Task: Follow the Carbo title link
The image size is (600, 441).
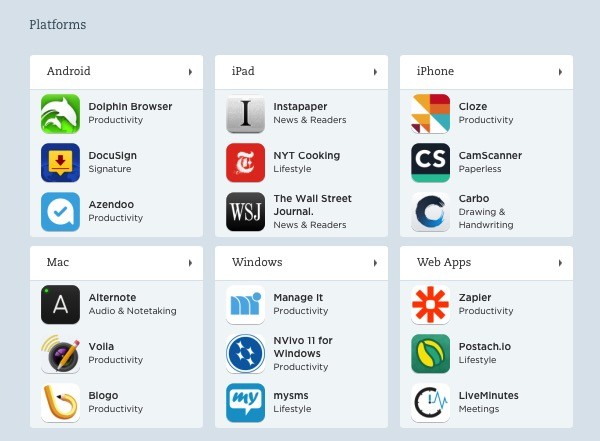Action: click(x=474, y=198)
